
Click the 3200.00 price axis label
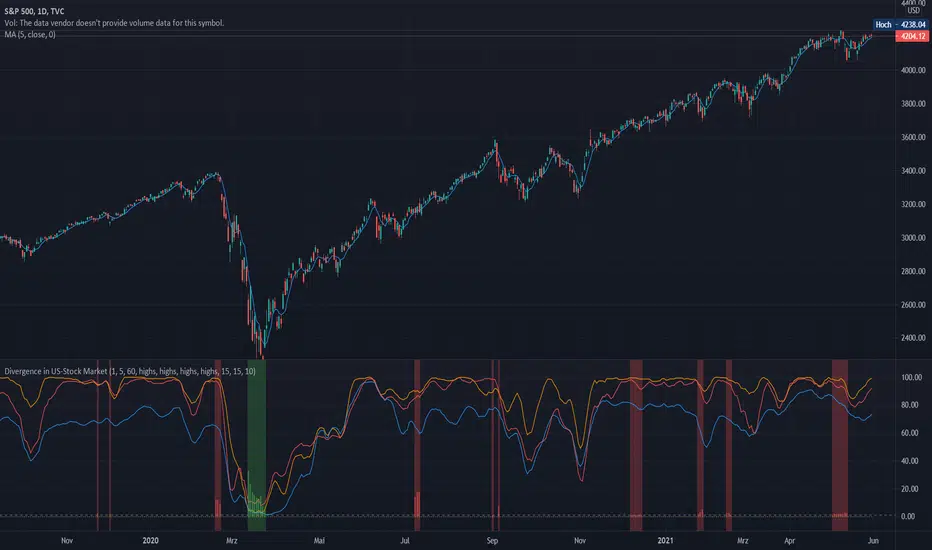tap(913, 204)
